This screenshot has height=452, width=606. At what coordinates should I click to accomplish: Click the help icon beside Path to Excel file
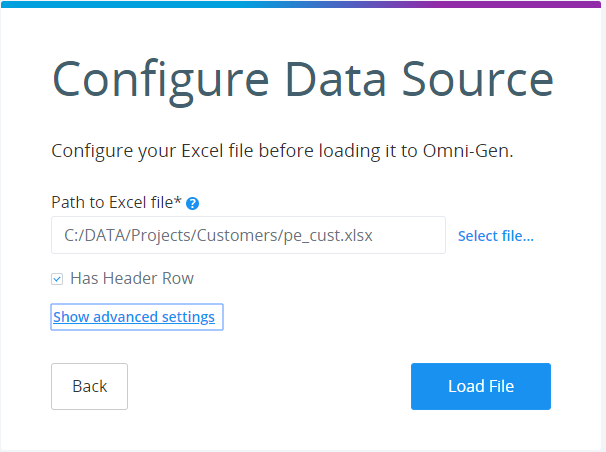(x=192, y=203)
